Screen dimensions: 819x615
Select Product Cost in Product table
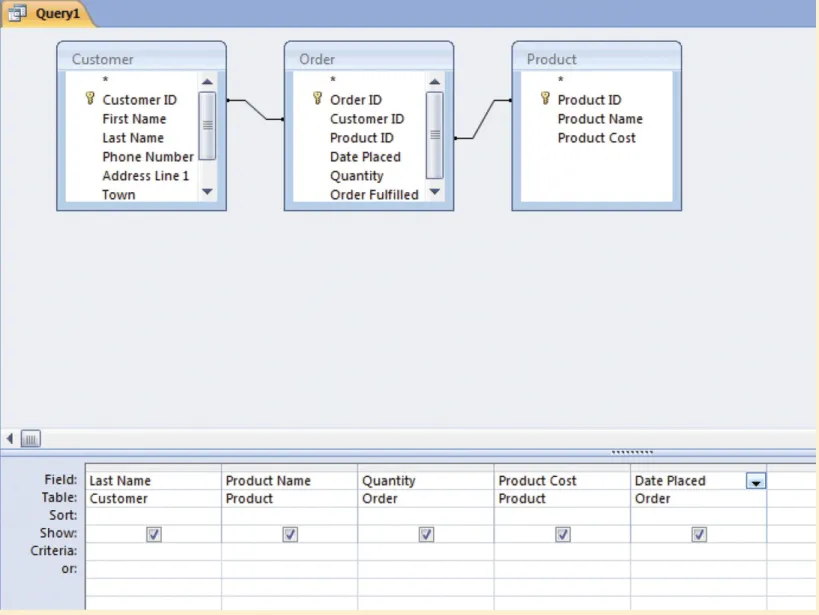pyautogui.click(x=596, y=137)
